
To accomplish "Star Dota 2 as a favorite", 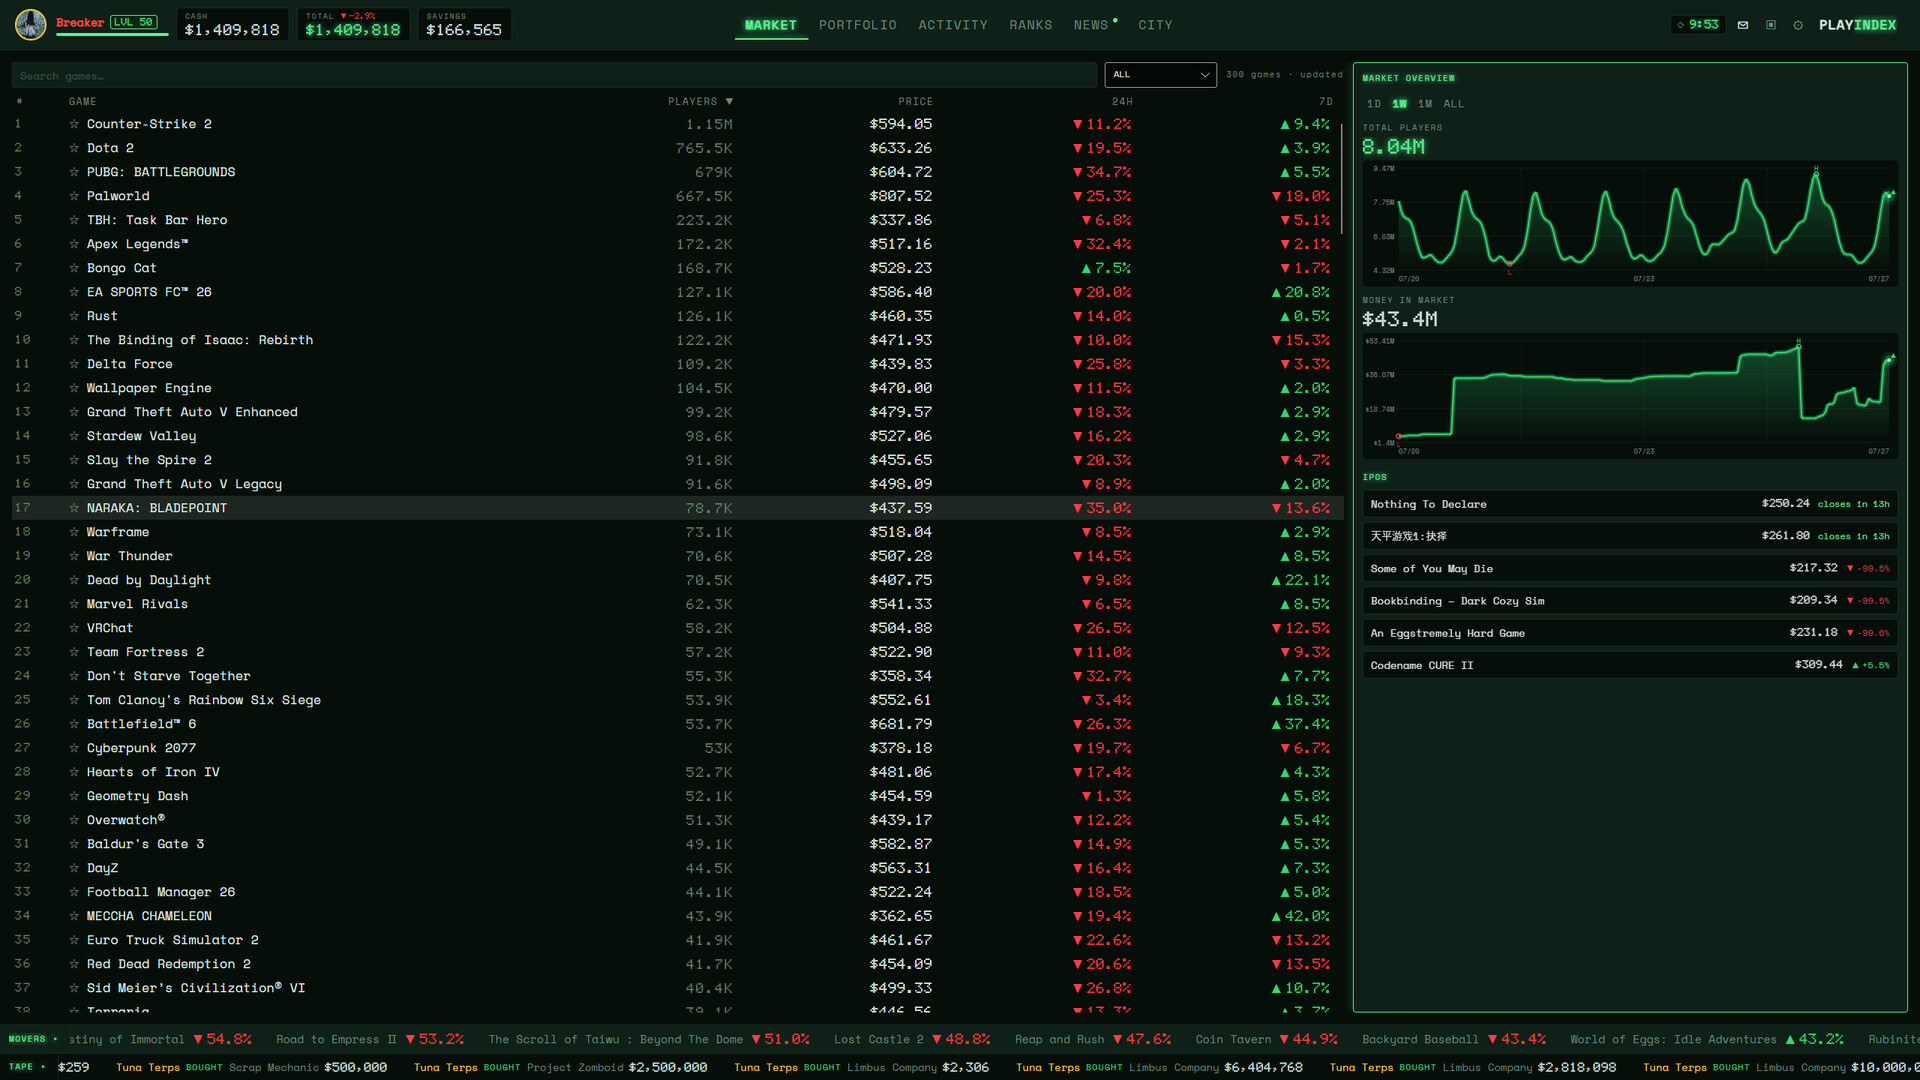I will pyautogui.click(x=74, y=148).
